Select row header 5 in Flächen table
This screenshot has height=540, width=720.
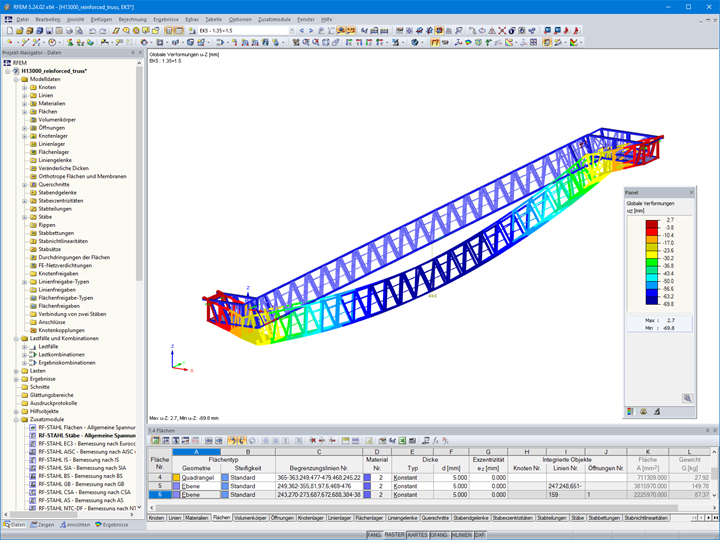click(x=160, y=486)
